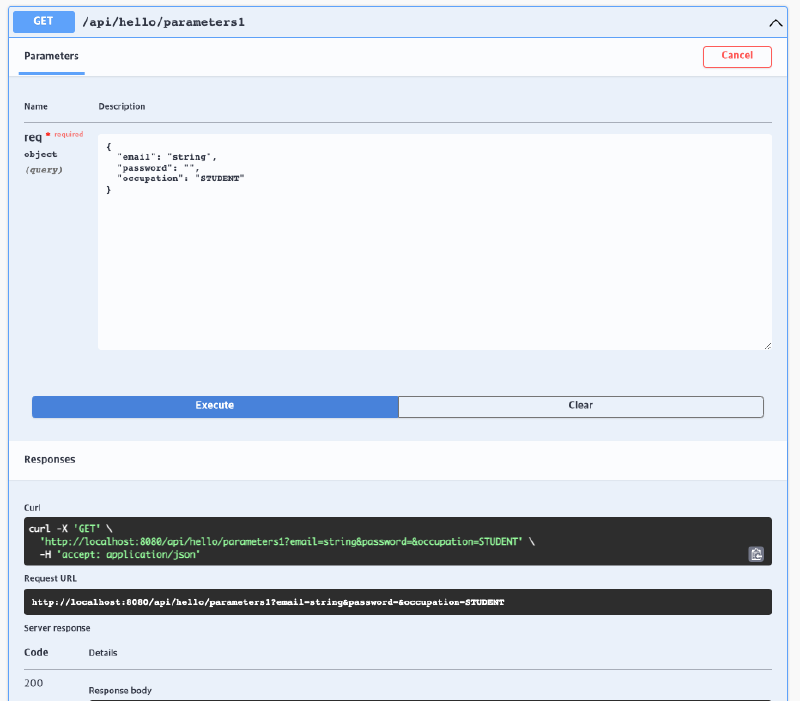Grab the text area resize handle
The image size is (800, 701).
767,345
